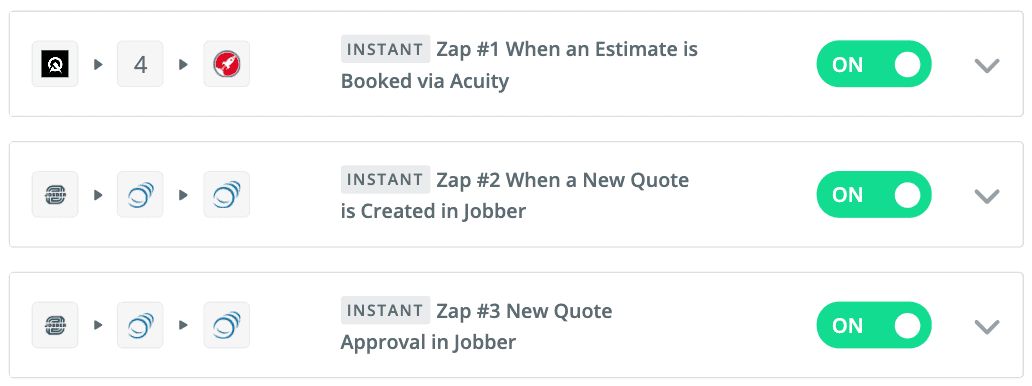Screen dimensions: 1032x386
Task: Click the Acuity Scheduling icon in Zap #1
Action: point(55,64)
